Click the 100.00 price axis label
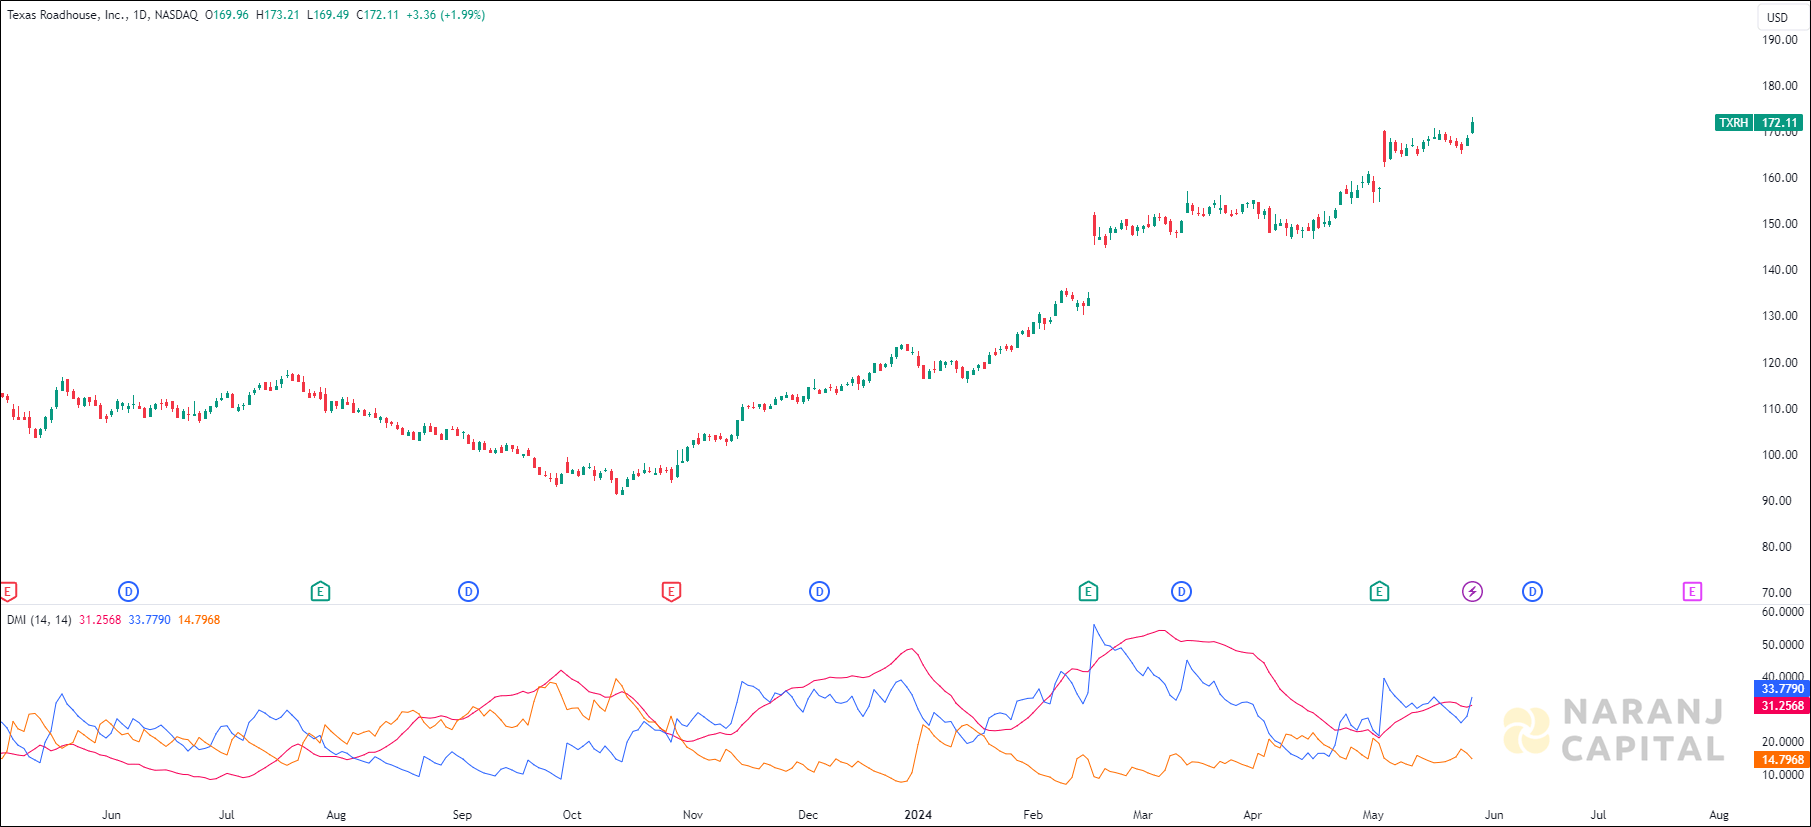This screenshot has width=1811, height=827. 1780,455
